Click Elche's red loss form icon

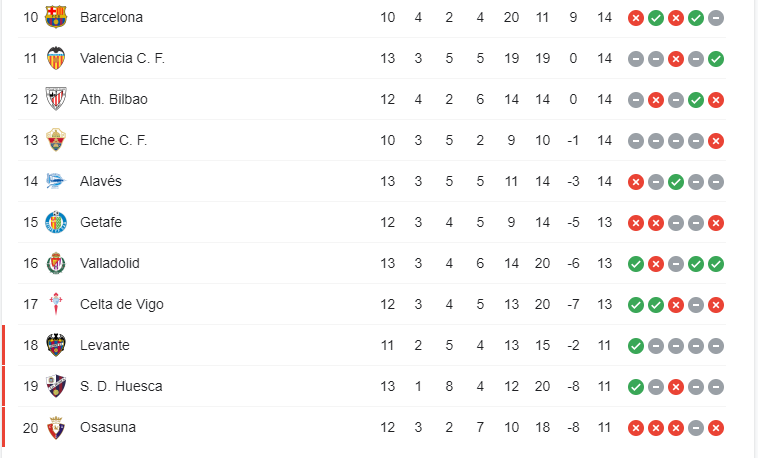tap(716, 141)
